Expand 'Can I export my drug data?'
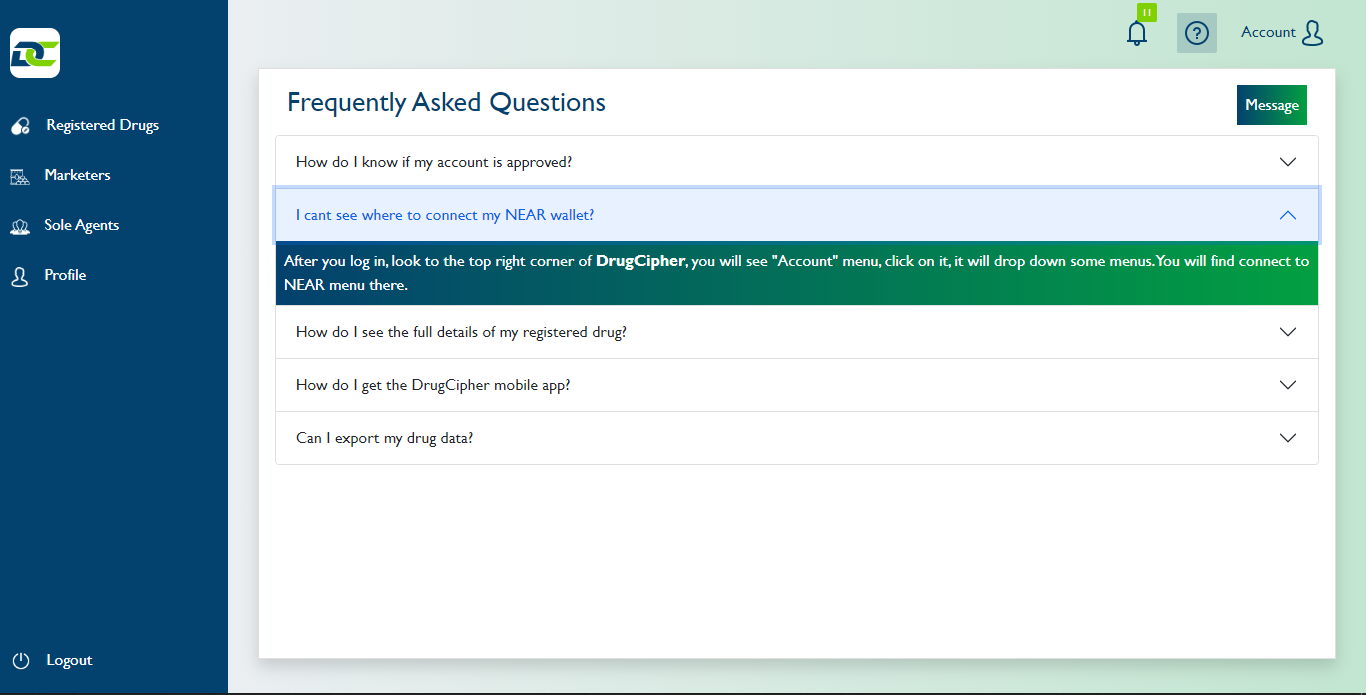 (797, 438)
